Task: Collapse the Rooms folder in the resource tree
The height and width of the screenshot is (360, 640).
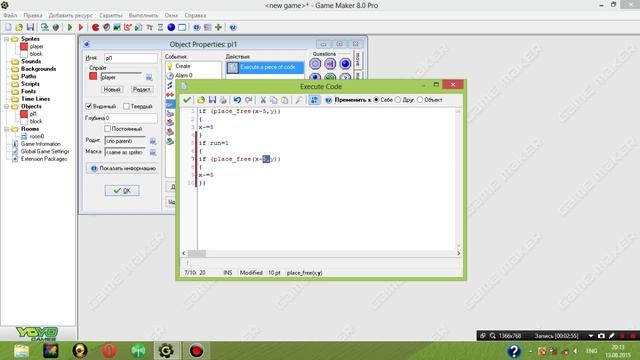Action: click(x=7, y=129)
